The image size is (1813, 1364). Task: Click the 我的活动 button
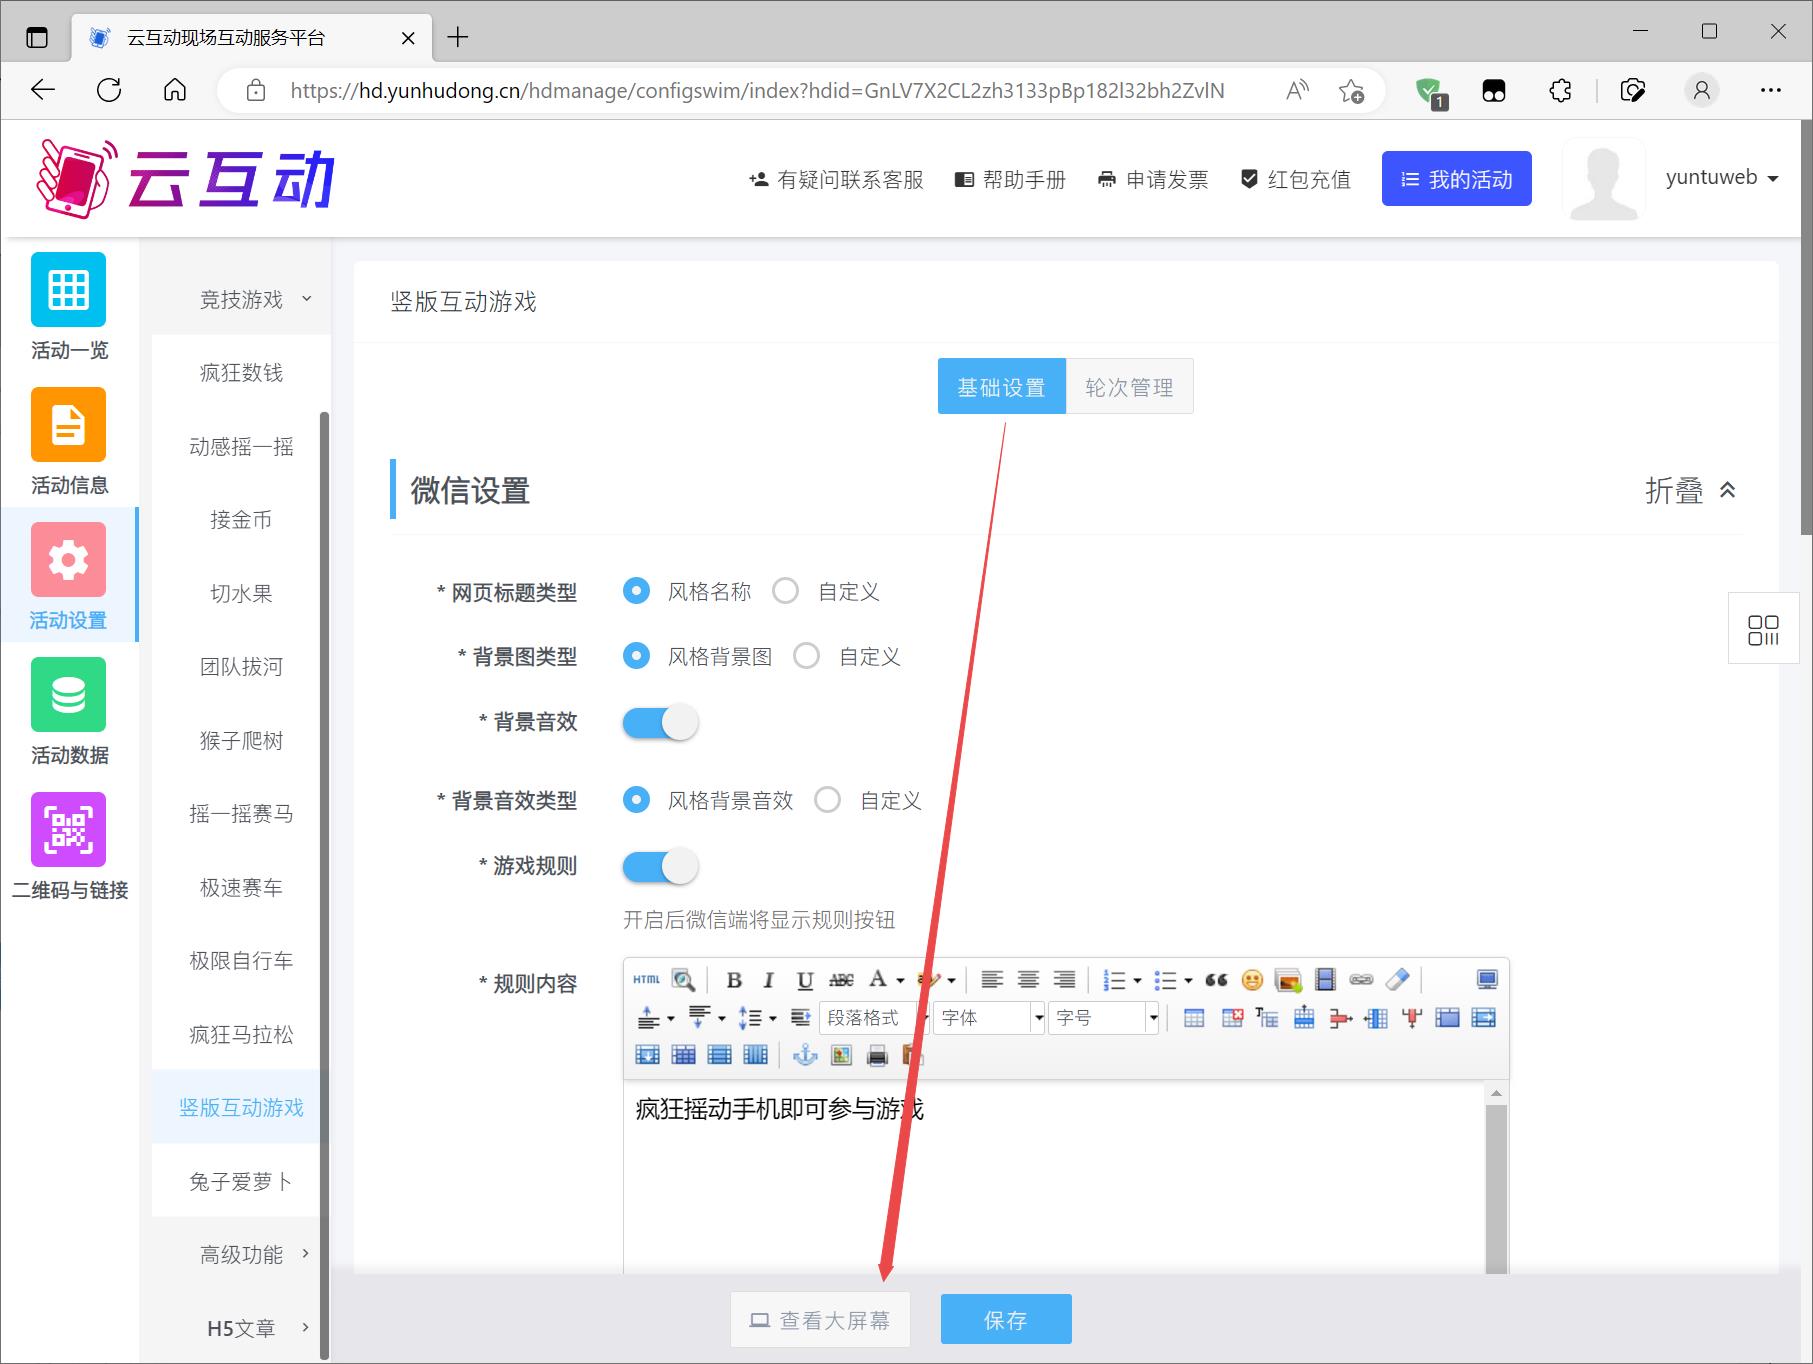(1456, 179)
